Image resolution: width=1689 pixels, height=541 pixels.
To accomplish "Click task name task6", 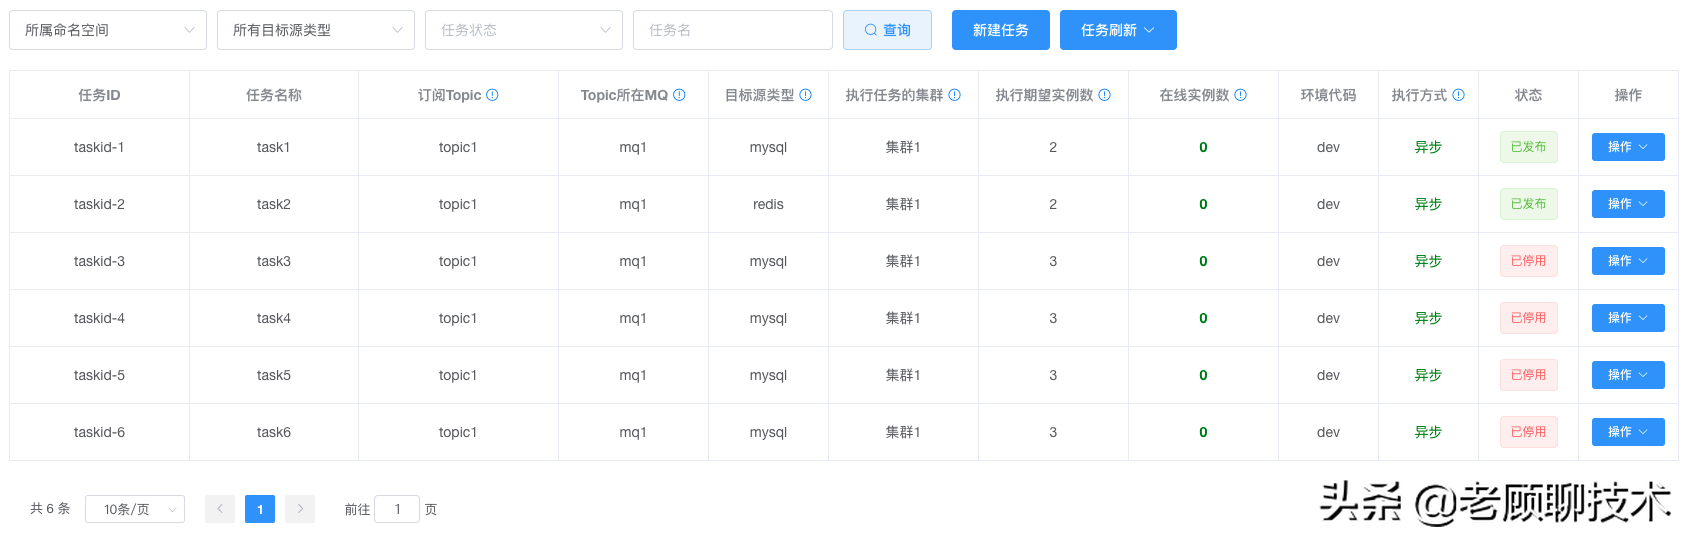I will tap(273, 432).
